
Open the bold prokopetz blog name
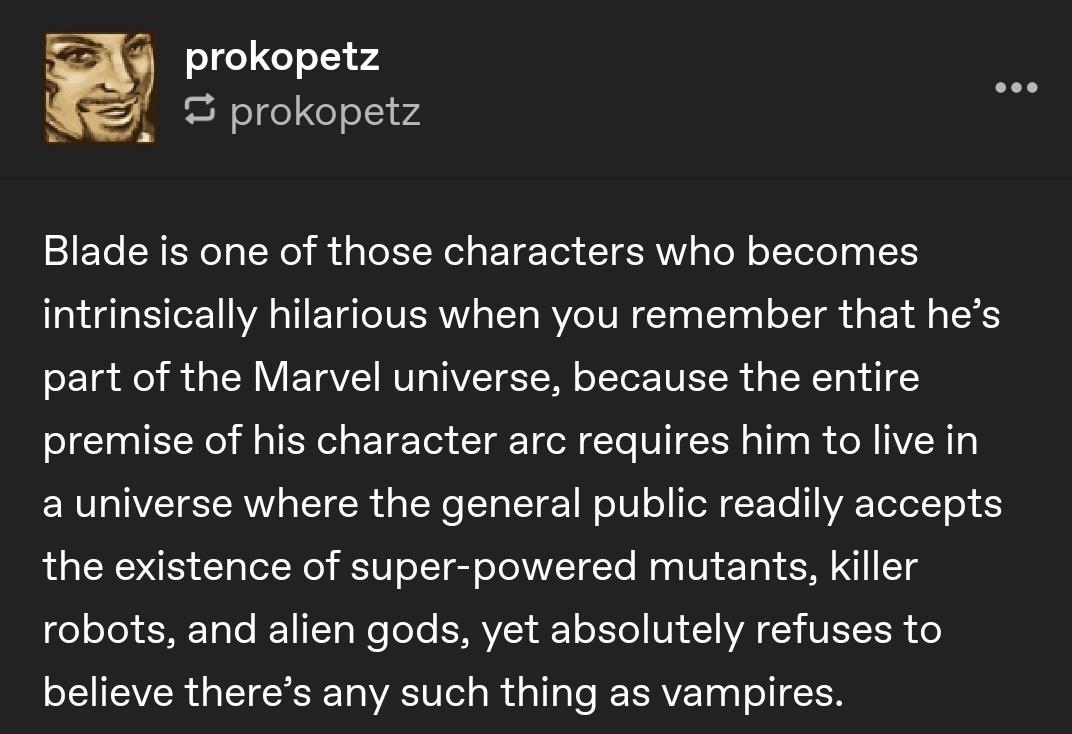(282, 57)
